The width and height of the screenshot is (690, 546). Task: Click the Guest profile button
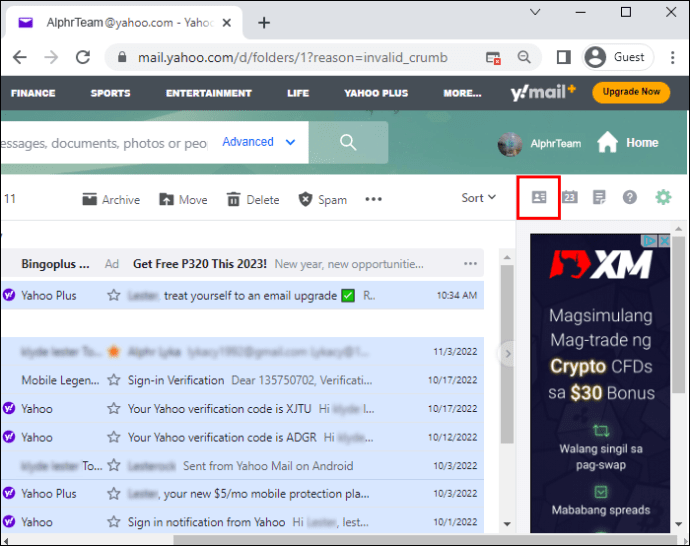pyautogui.click(x=617, y=57)
